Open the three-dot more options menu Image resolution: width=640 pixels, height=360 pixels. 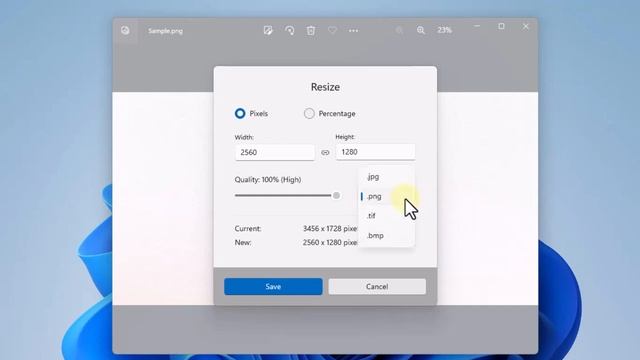pos(353,31)
